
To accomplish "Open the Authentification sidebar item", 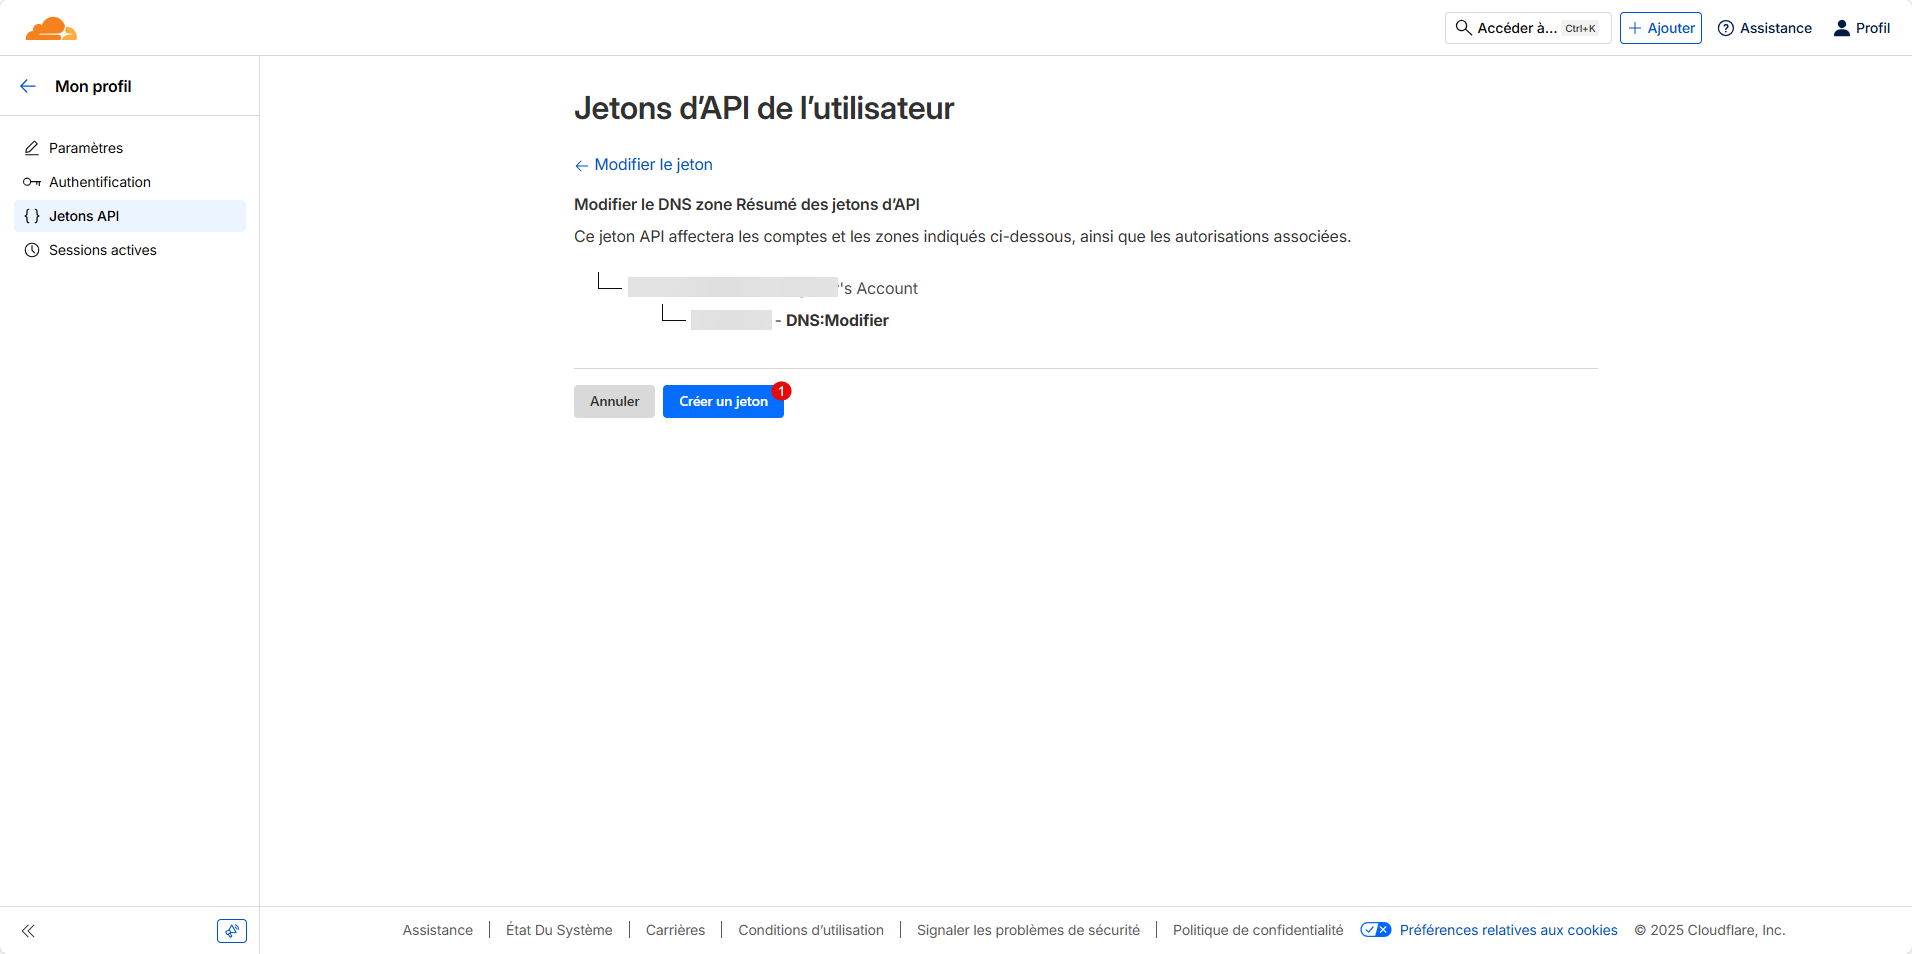I will coord(100,182).
